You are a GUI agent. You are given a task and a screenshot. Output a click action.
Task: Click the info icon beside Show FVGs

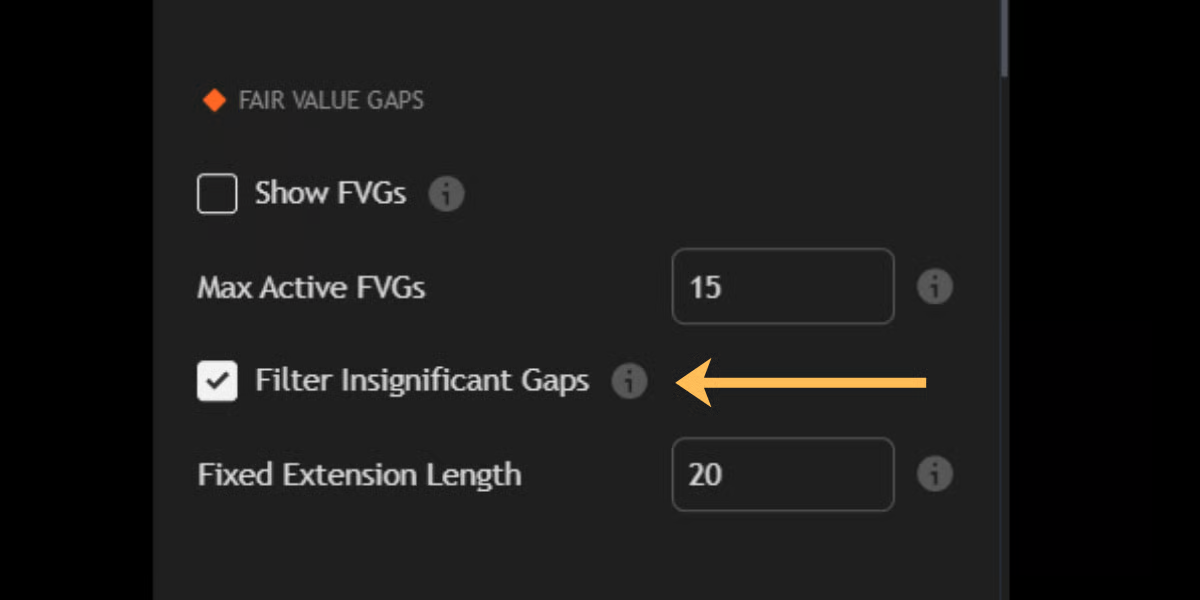446,194
